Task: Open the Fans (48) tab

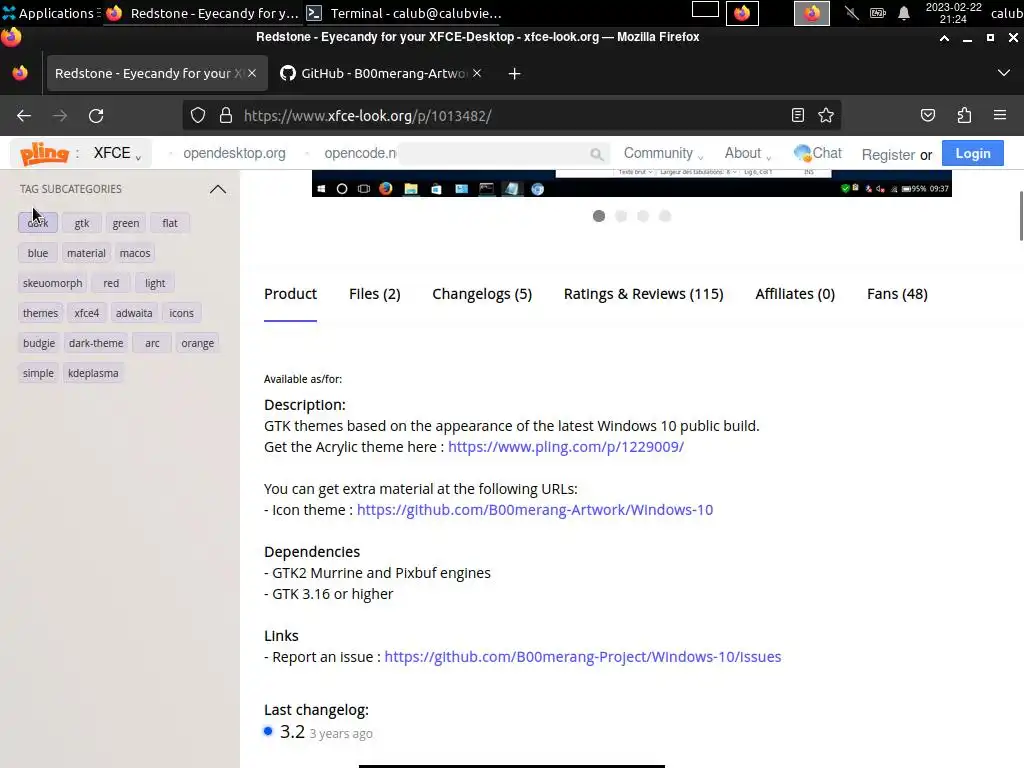Action: [897, 295]
